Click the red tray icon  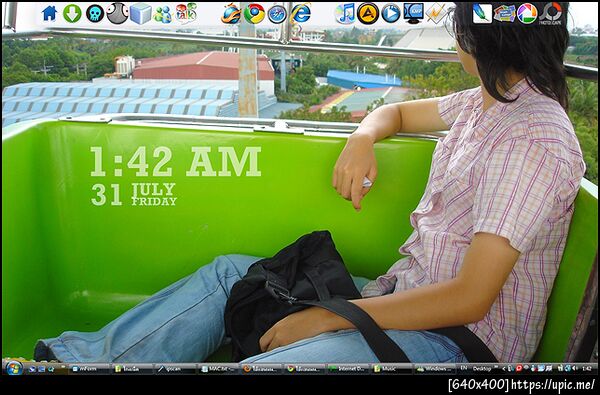(x=519, y=369)
